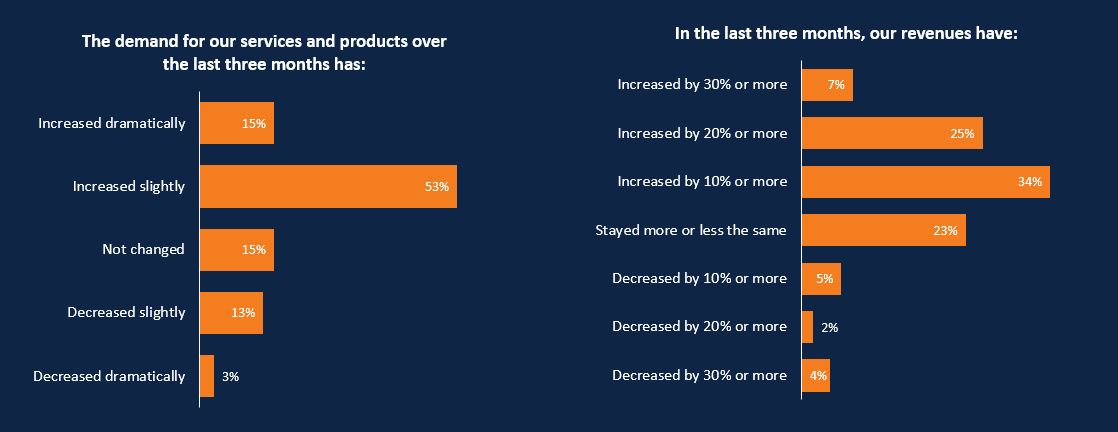Click the Stayed more or less the same label
1118x432 pixels.
click(691, 230)
